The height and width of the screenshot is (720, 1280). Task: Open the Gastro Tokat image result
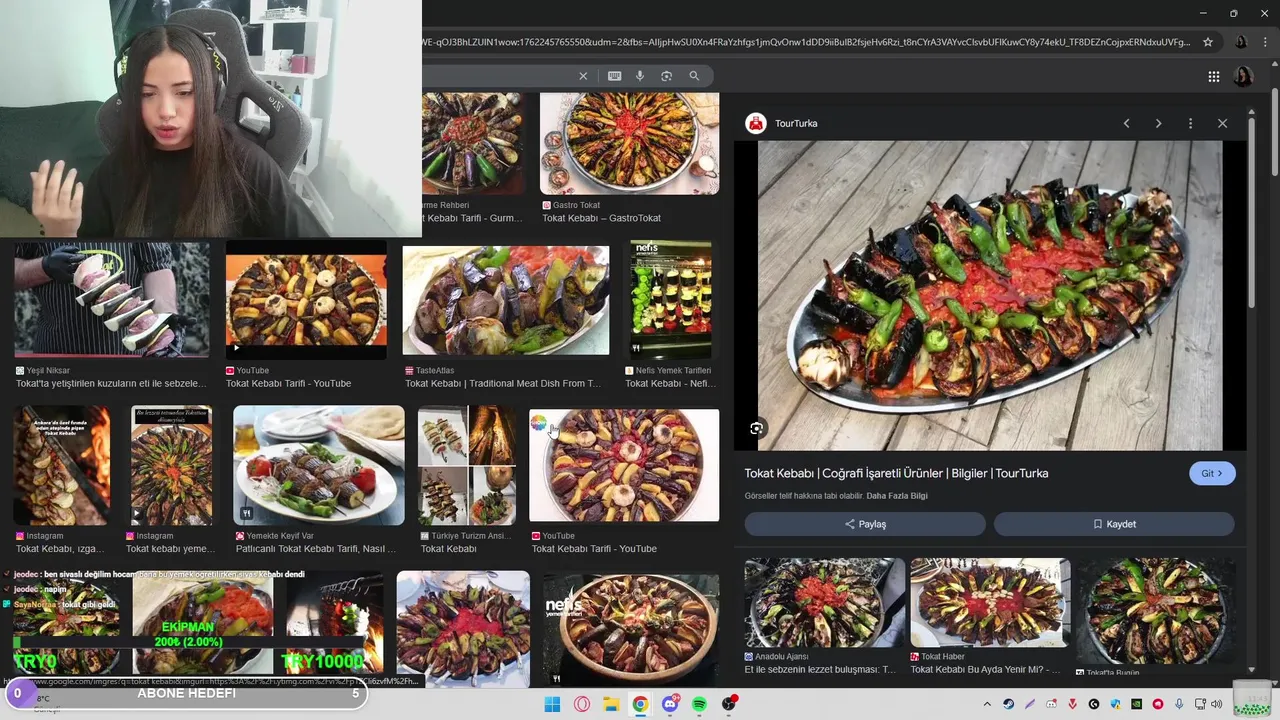pos(629,144)
